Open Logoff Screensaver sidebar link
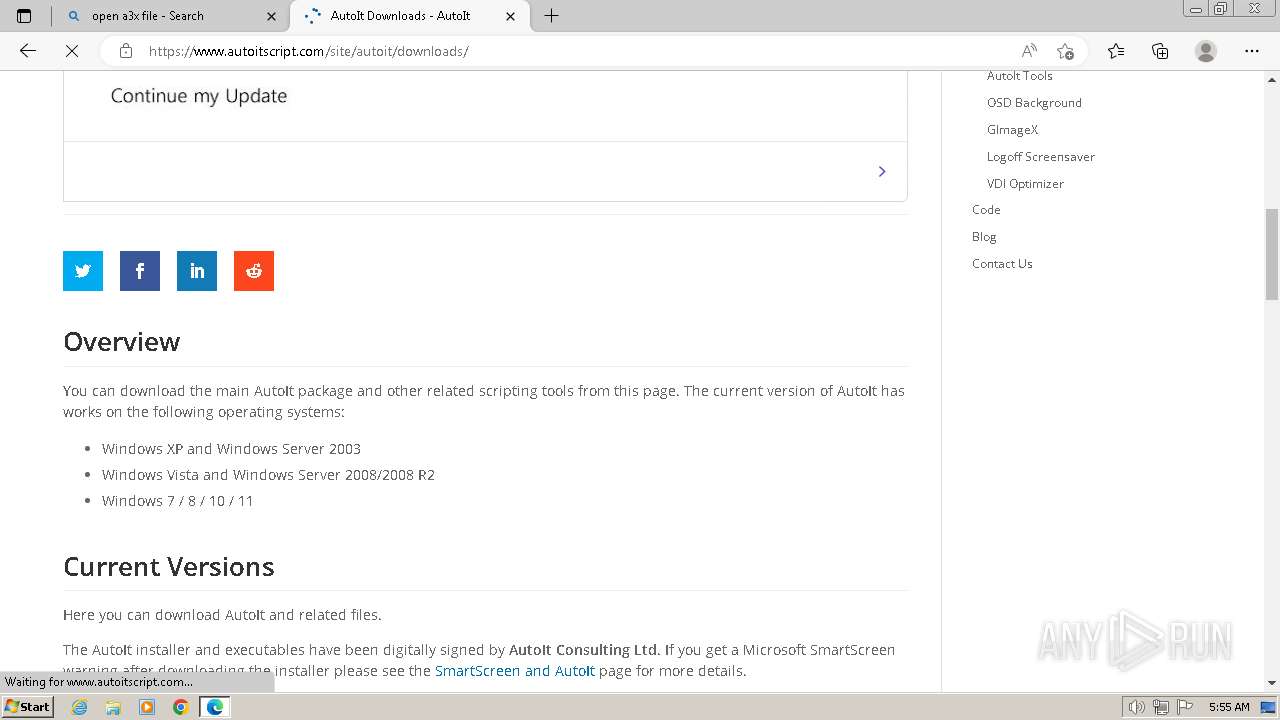Image resolution: width=1280 pixels, height=720 pixels. 1040,157
